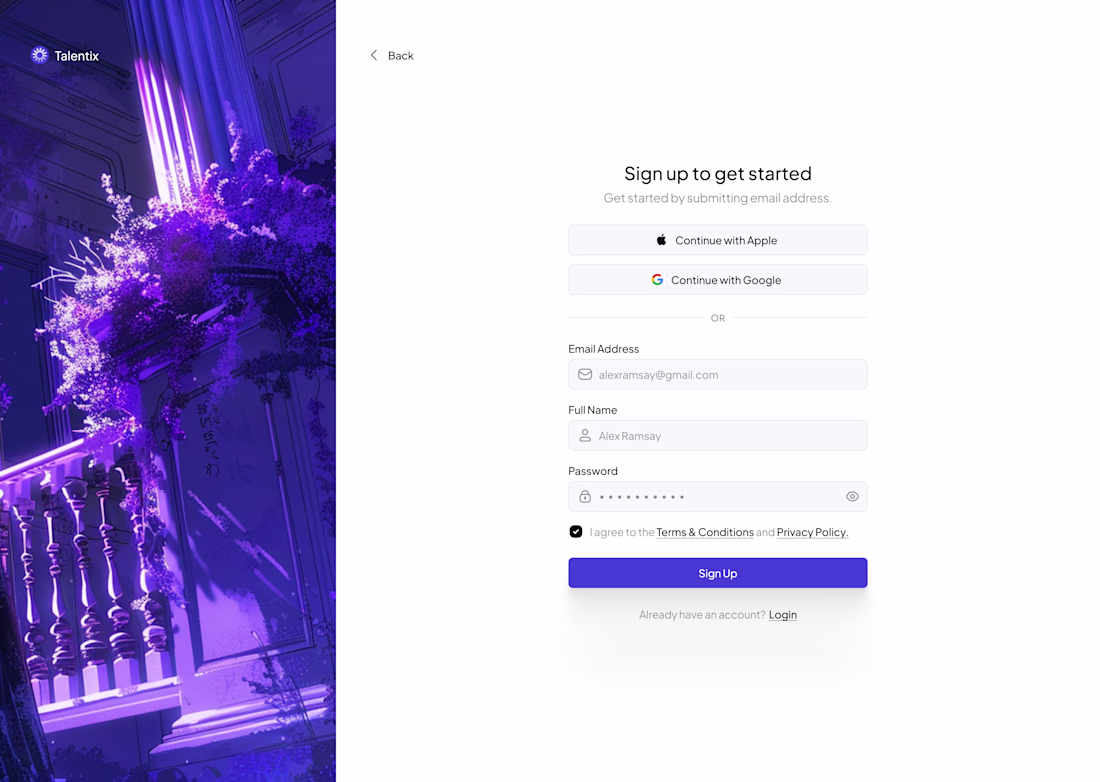
Task: Click the envelope icon in email field
Action: point(585,375)
